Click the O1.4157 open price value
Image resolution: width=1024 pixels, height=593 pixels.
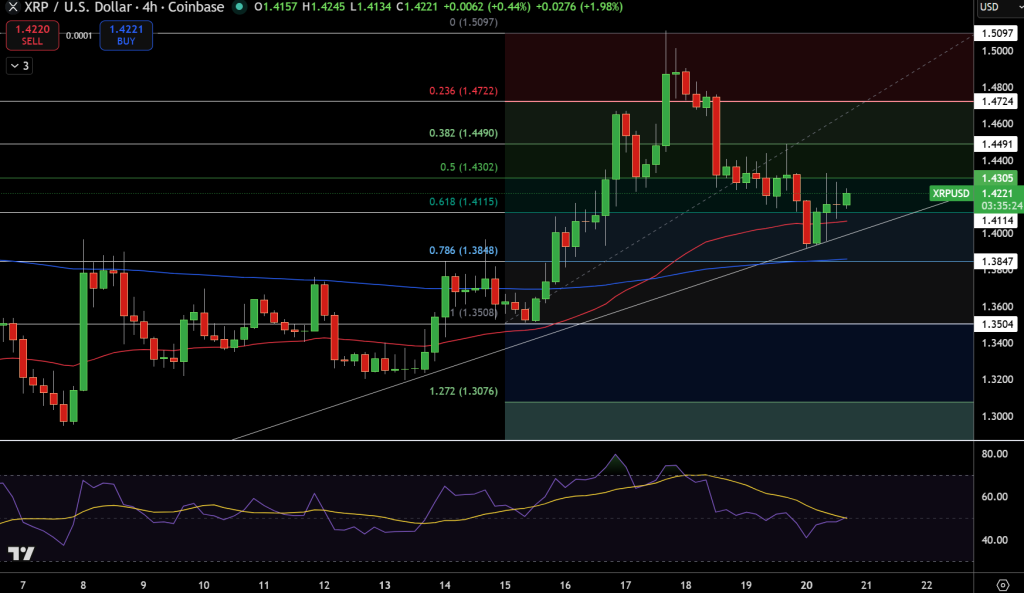[x=275, y=8]
